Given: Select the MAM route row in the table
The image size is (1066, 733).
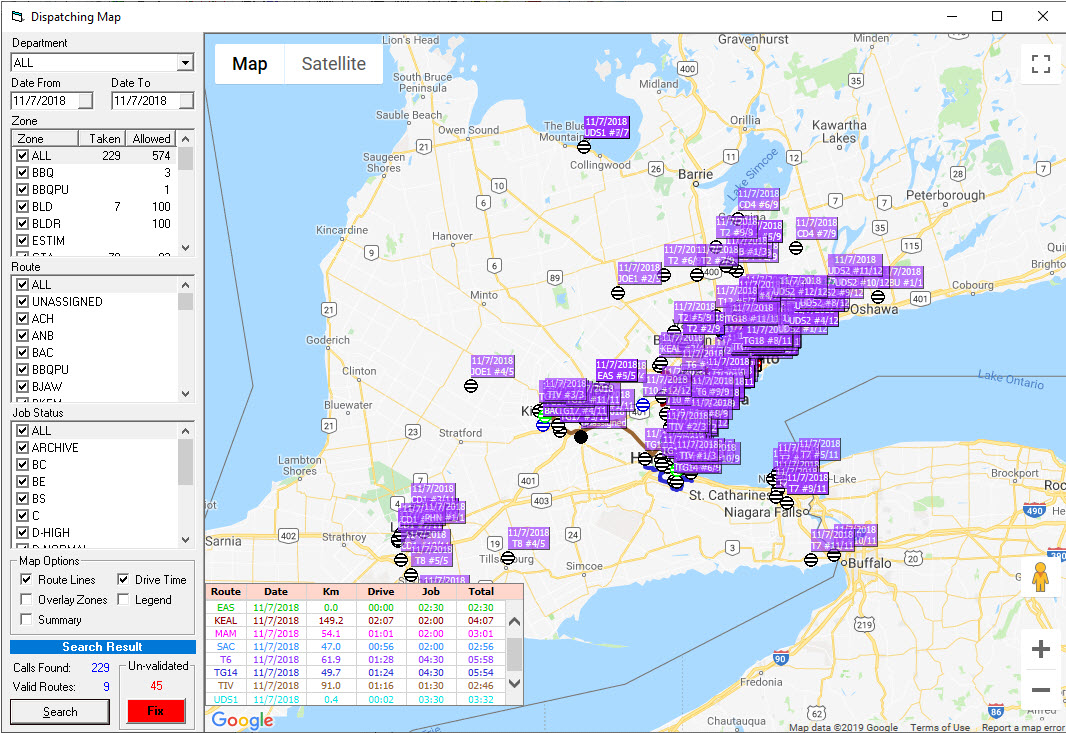Looking at the screenshot, I should [x=356, y=633].
